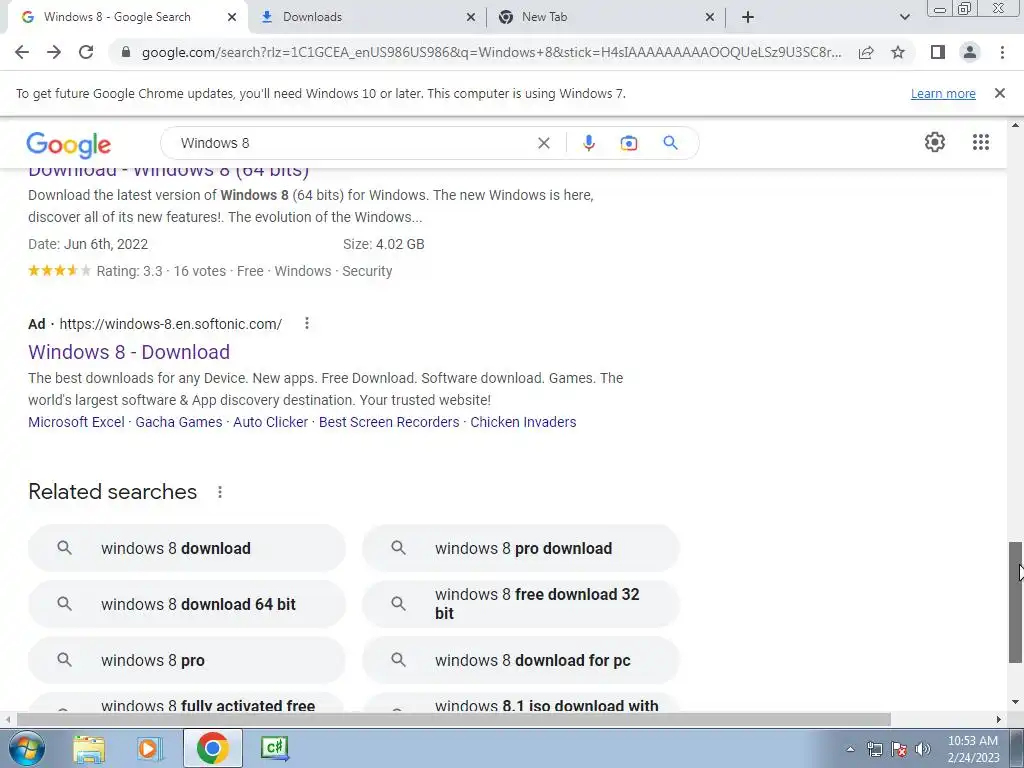Viewport: 1024px width, 768px height.
Task: Click the Google search input field
Action: pos(353,143)
